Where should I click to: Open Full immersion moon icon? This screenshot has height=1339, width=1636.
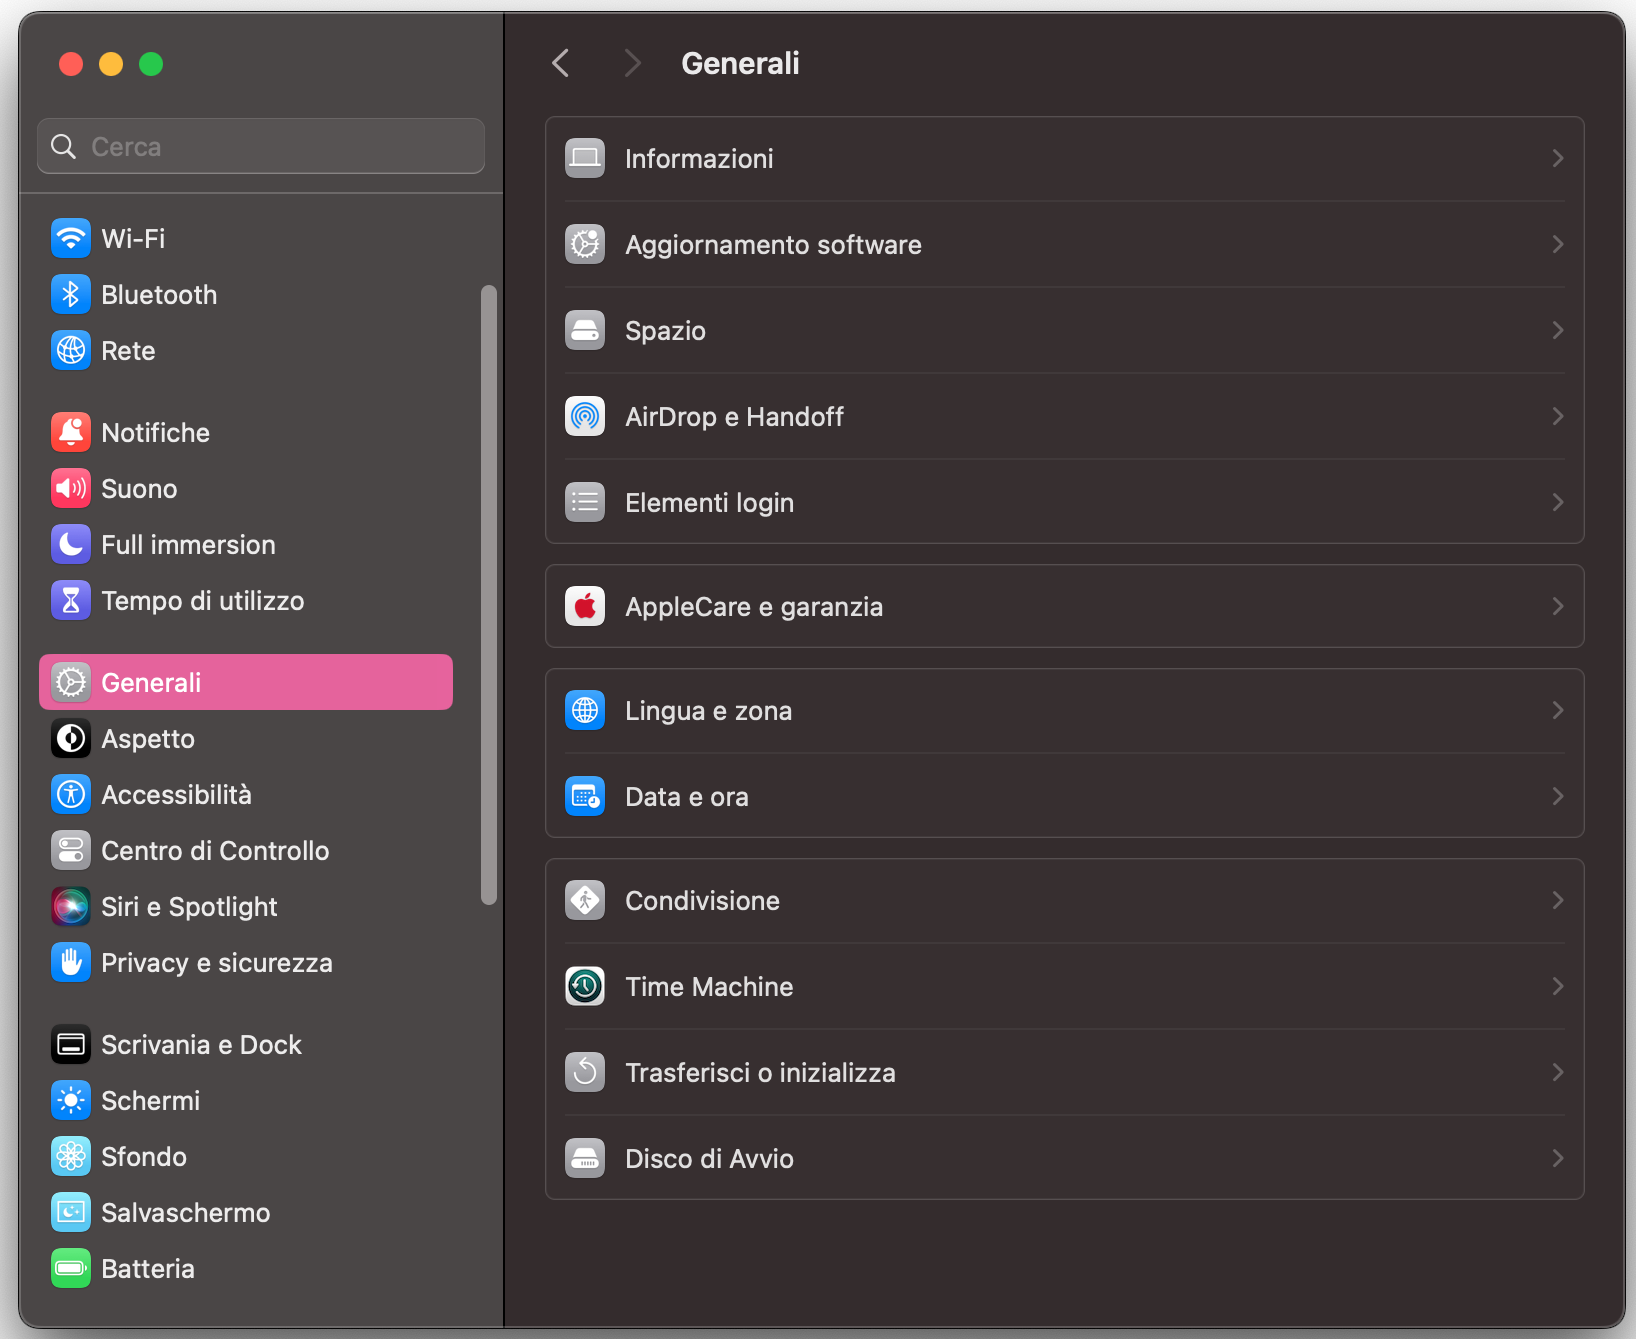71,544
